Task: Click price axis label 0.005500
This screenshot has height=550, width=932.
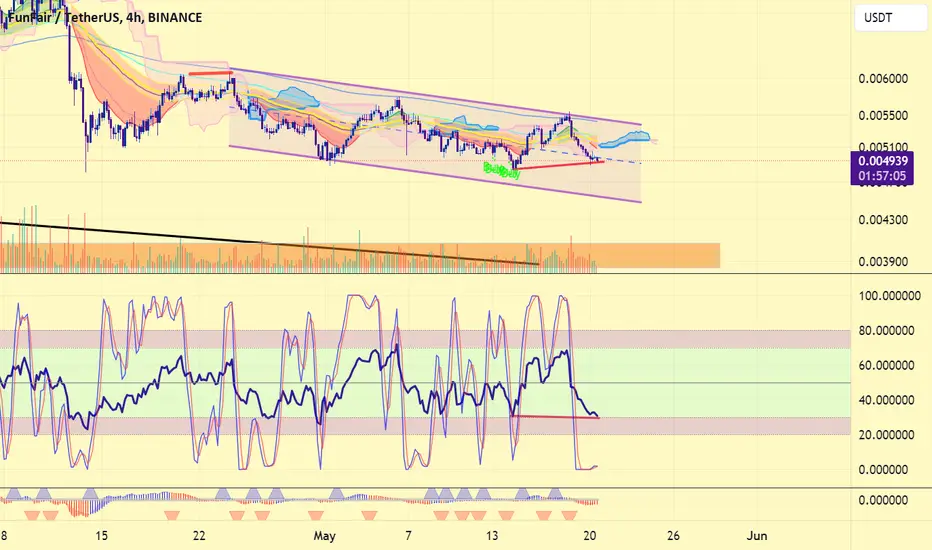Action: [883, 115]
